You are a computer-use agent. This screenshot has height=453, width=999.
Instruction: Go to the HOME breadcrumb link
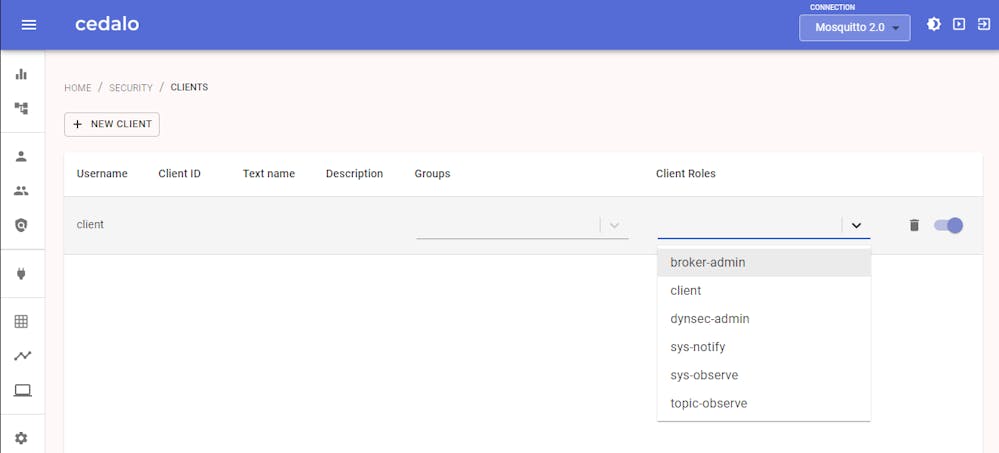pos(78,88)
